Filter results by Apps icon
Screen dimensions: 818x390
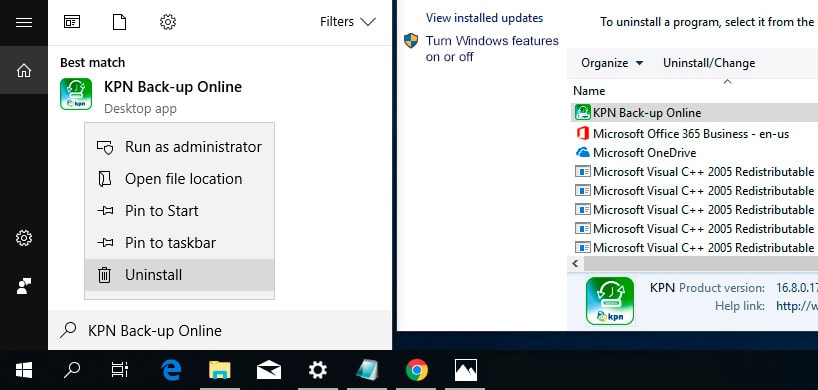click(72, 21)
